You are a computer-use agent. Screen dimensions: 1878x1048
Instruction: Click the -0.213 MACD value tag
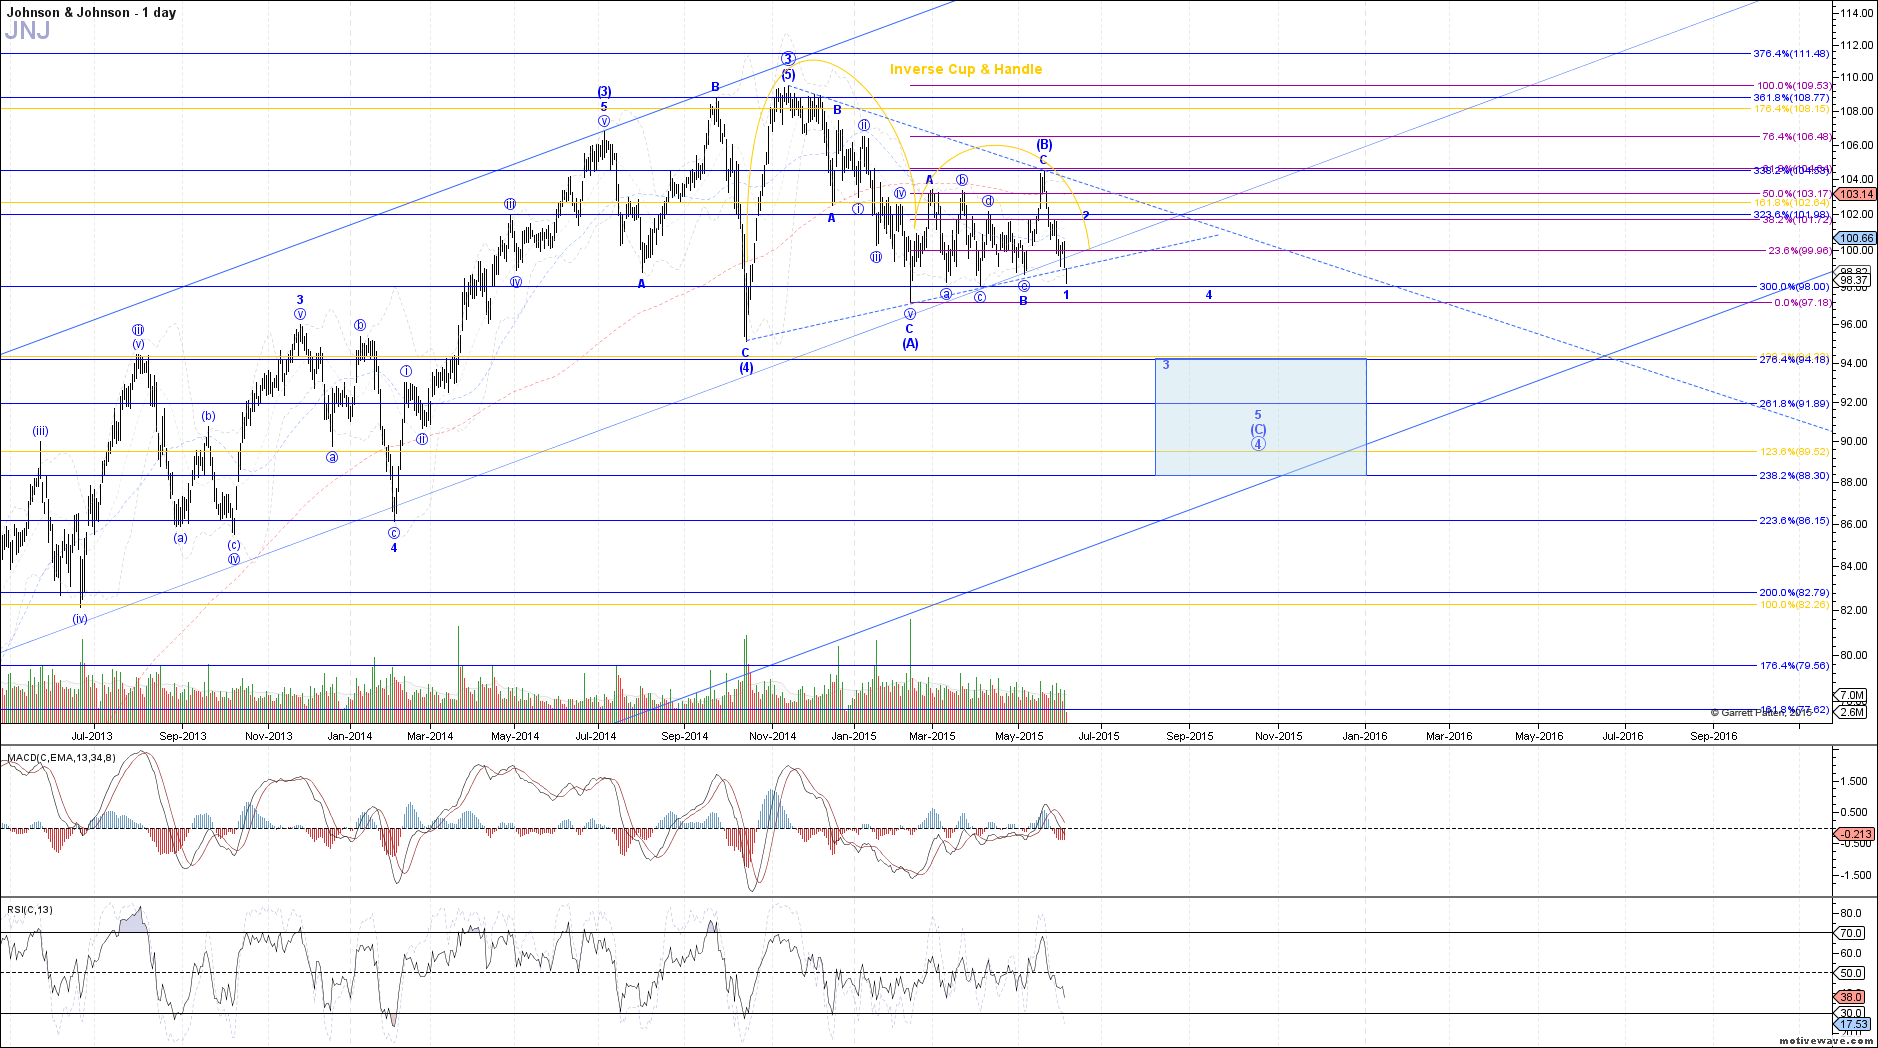1855,834
